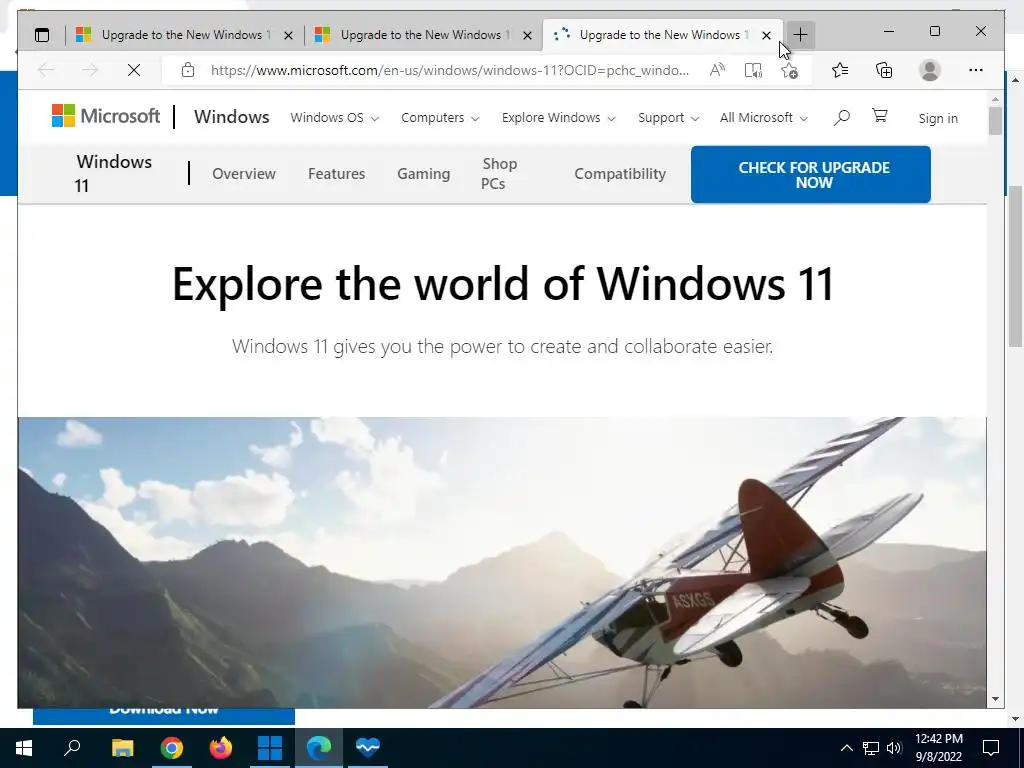Launch Google Chrome from taskbar
1024x768 pixels.
(172, 748)
